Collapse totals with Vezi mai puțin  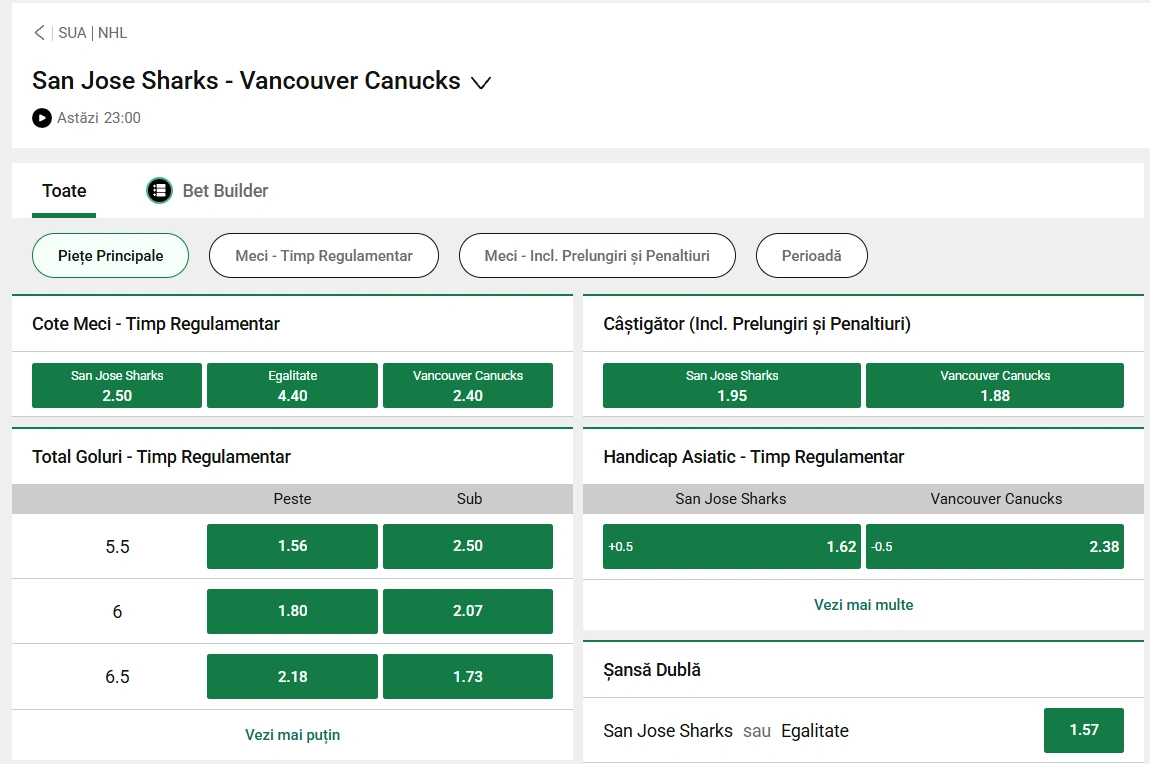tap(292, 734)
